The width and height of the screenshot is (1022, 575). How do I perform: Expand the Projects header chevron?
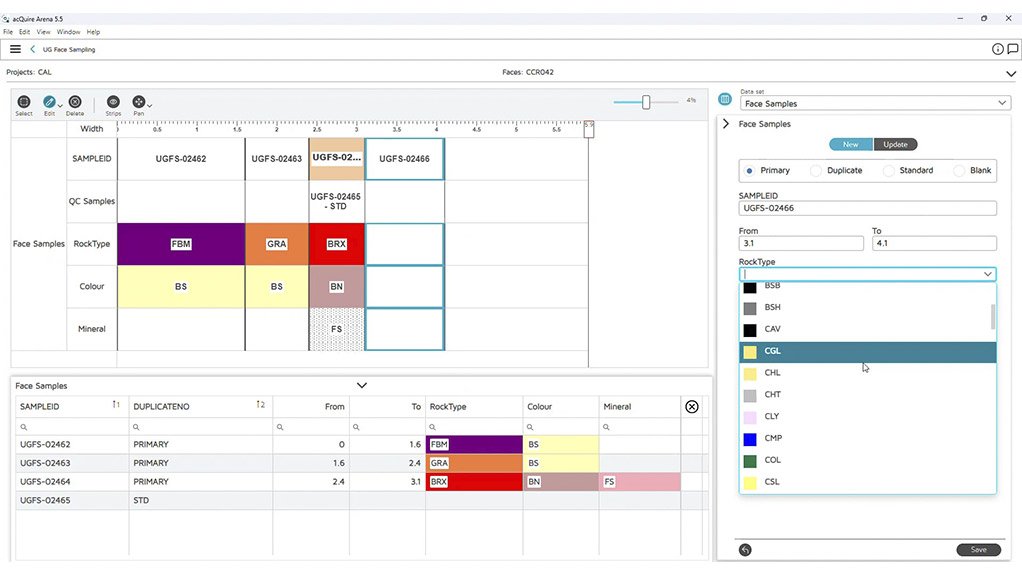1010,74
